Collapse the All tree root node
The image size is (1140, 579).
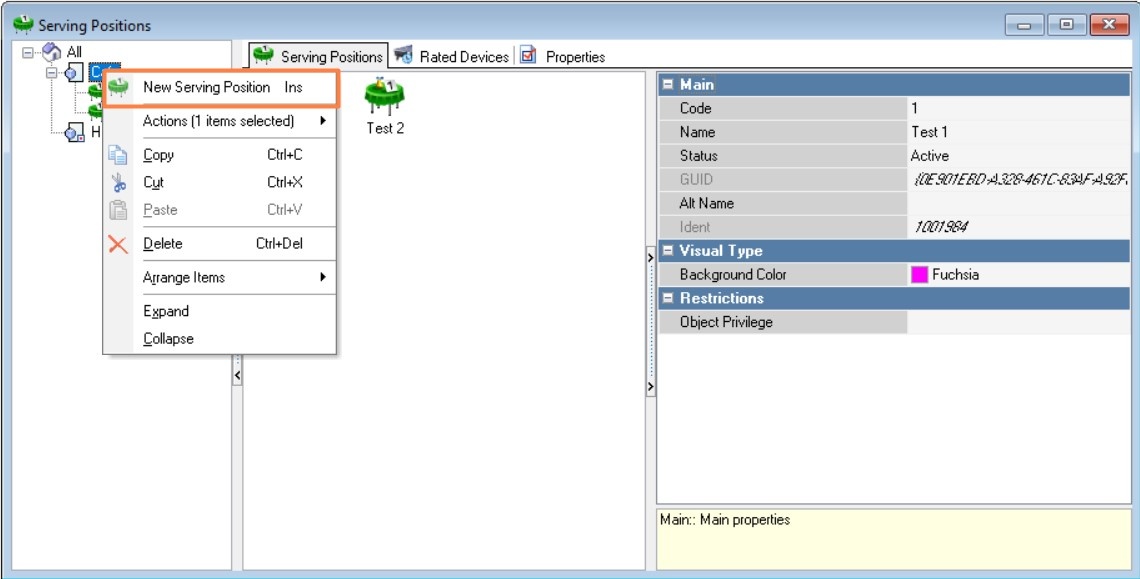pos(27,52)
